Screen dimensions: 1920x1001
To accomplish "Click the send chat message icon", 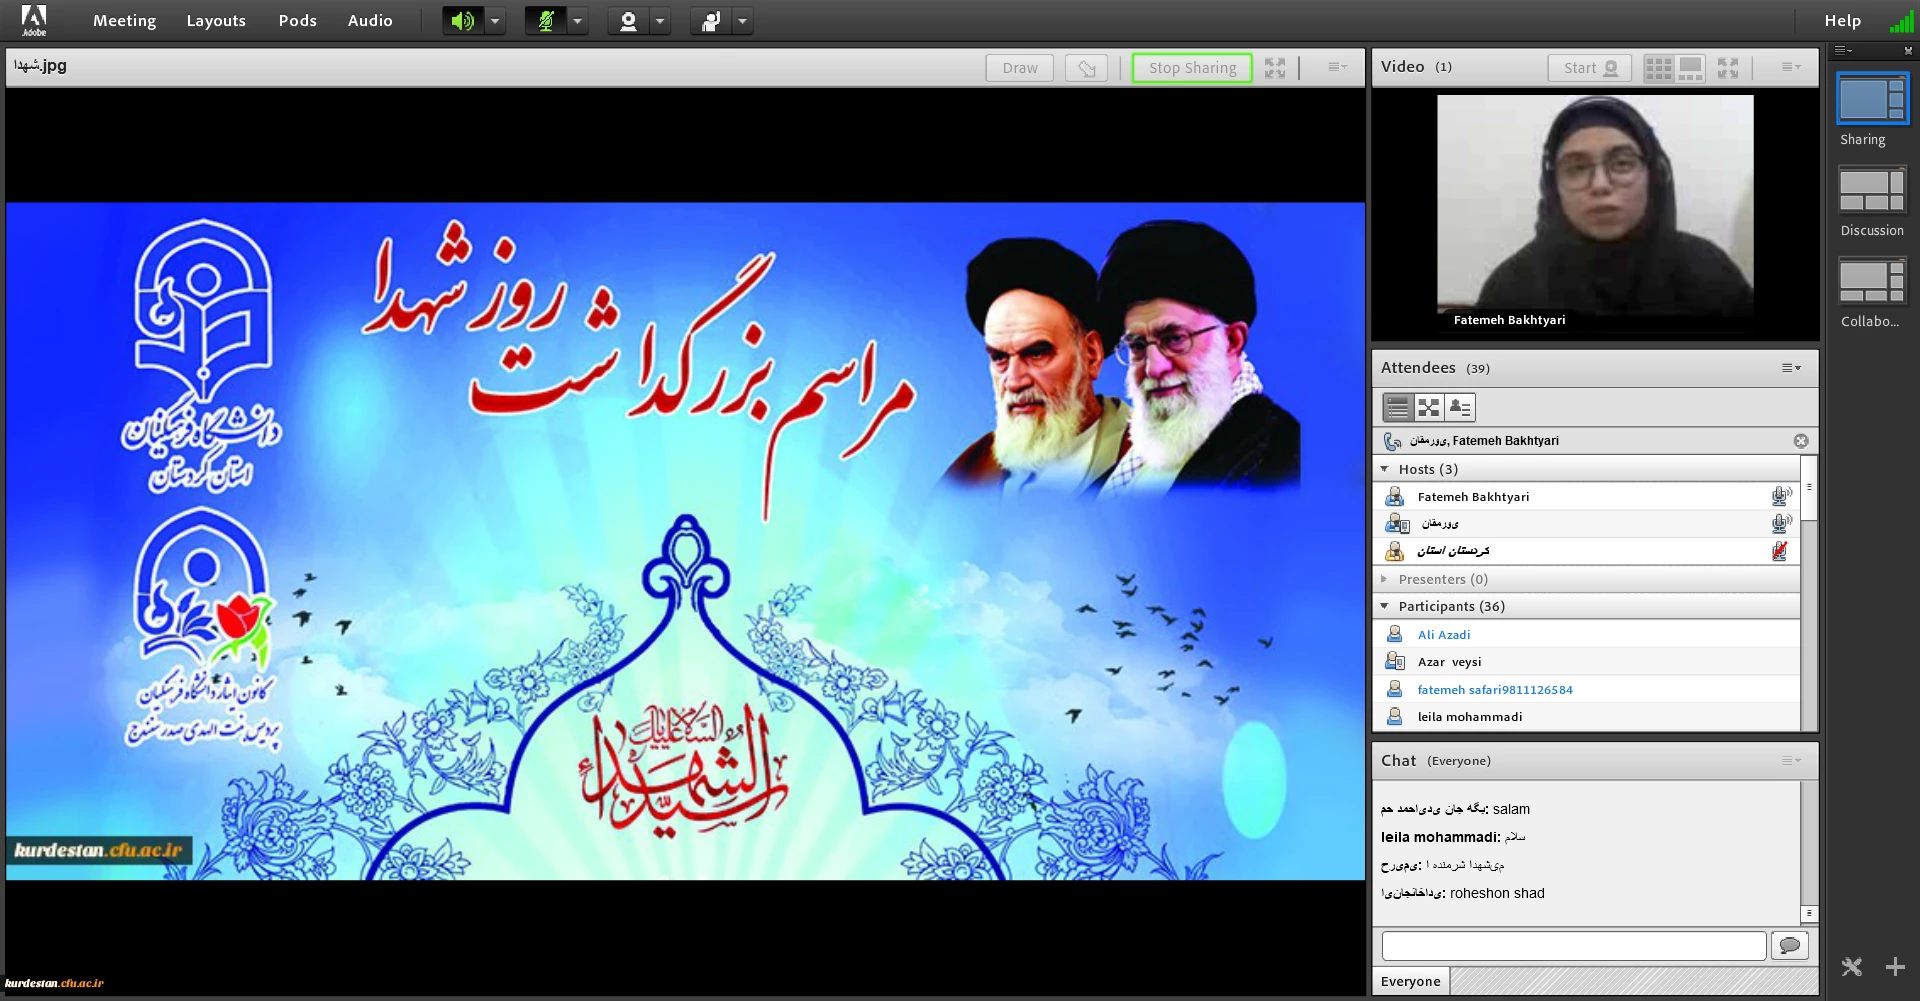I will click(x=1789, y=945).
